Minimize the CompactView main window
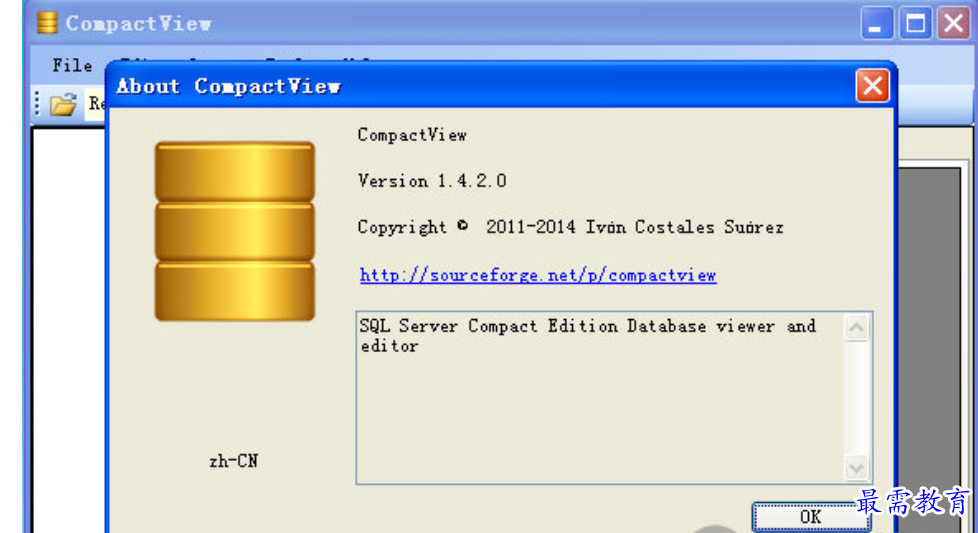This screenshot has width=978, height=533. point(877,24)
